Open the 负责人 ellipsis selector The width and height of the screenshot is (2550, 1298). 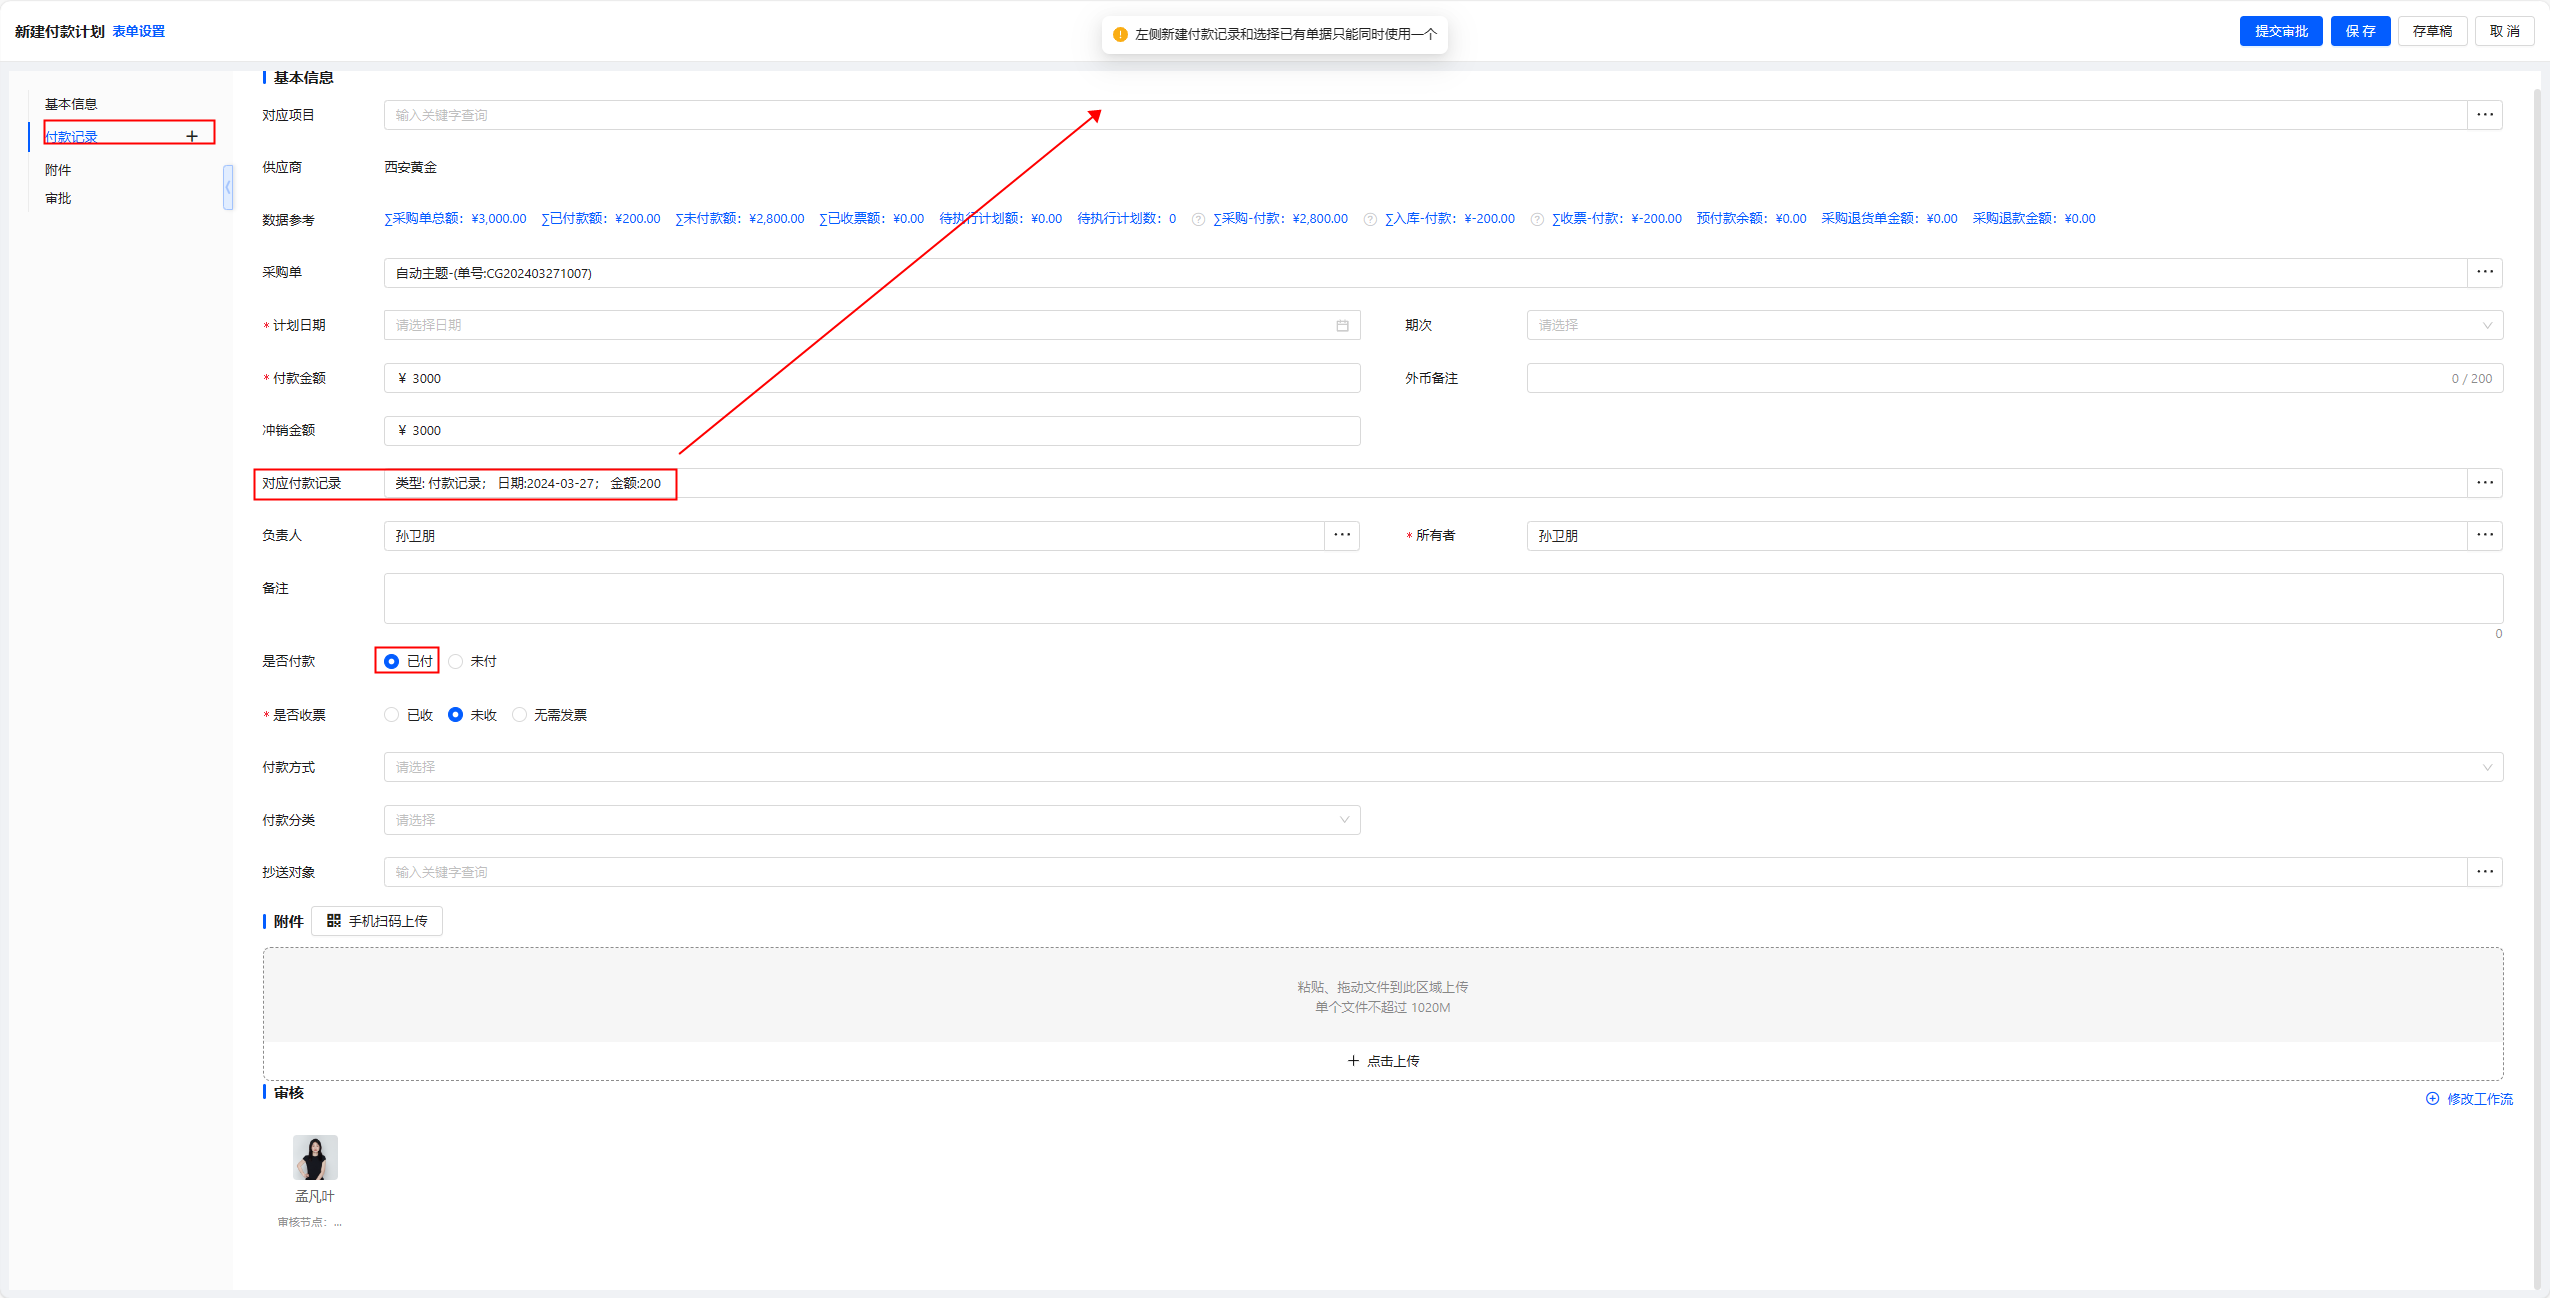click(x=1342, y=536)
